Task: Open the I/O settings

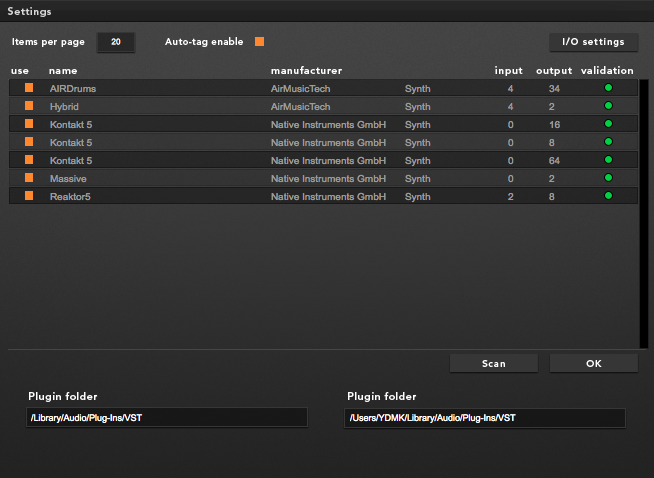Action: coord(594,42)
